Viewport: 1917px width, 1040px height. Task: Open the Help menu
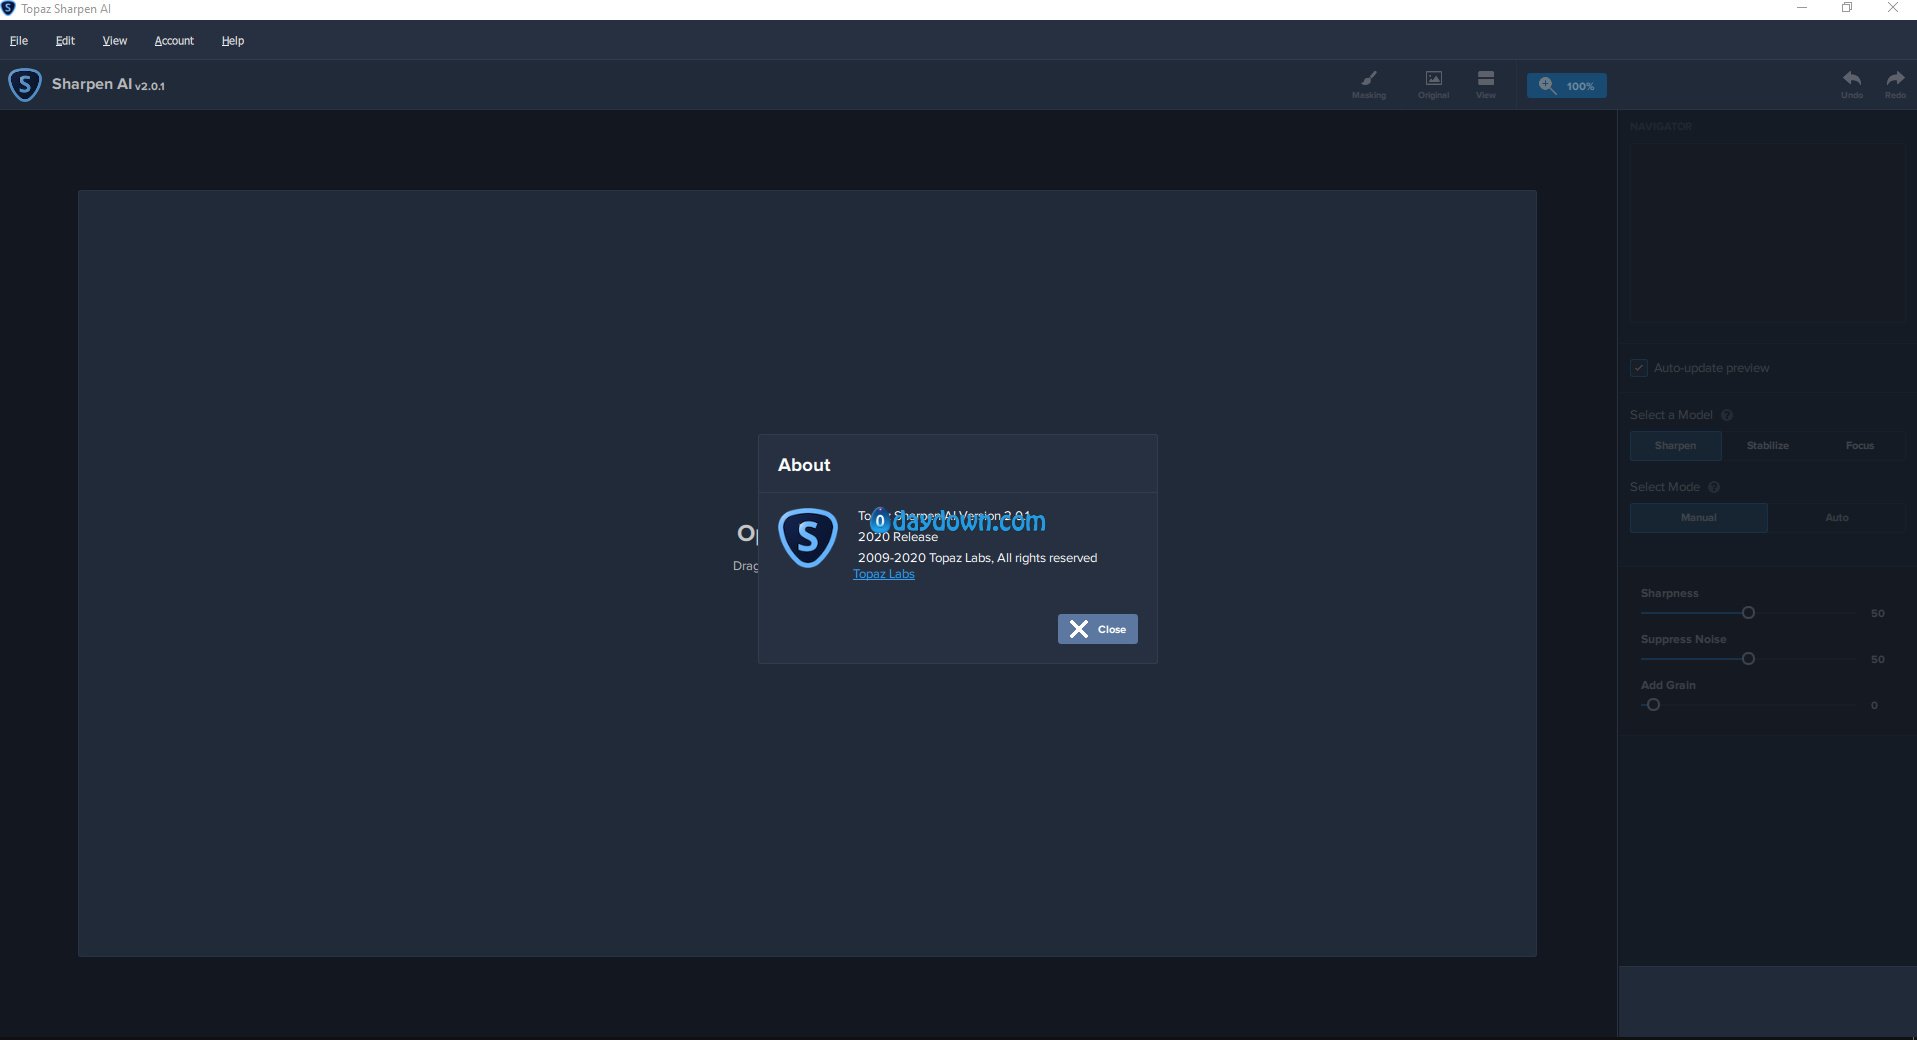point(233,41)
